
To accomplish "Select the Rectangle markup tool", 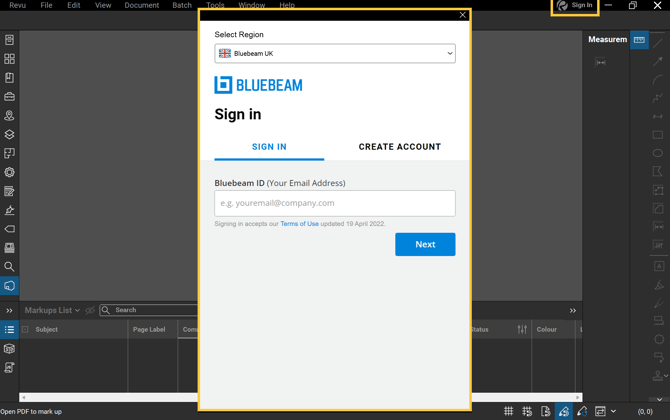I will pos(658,135).
